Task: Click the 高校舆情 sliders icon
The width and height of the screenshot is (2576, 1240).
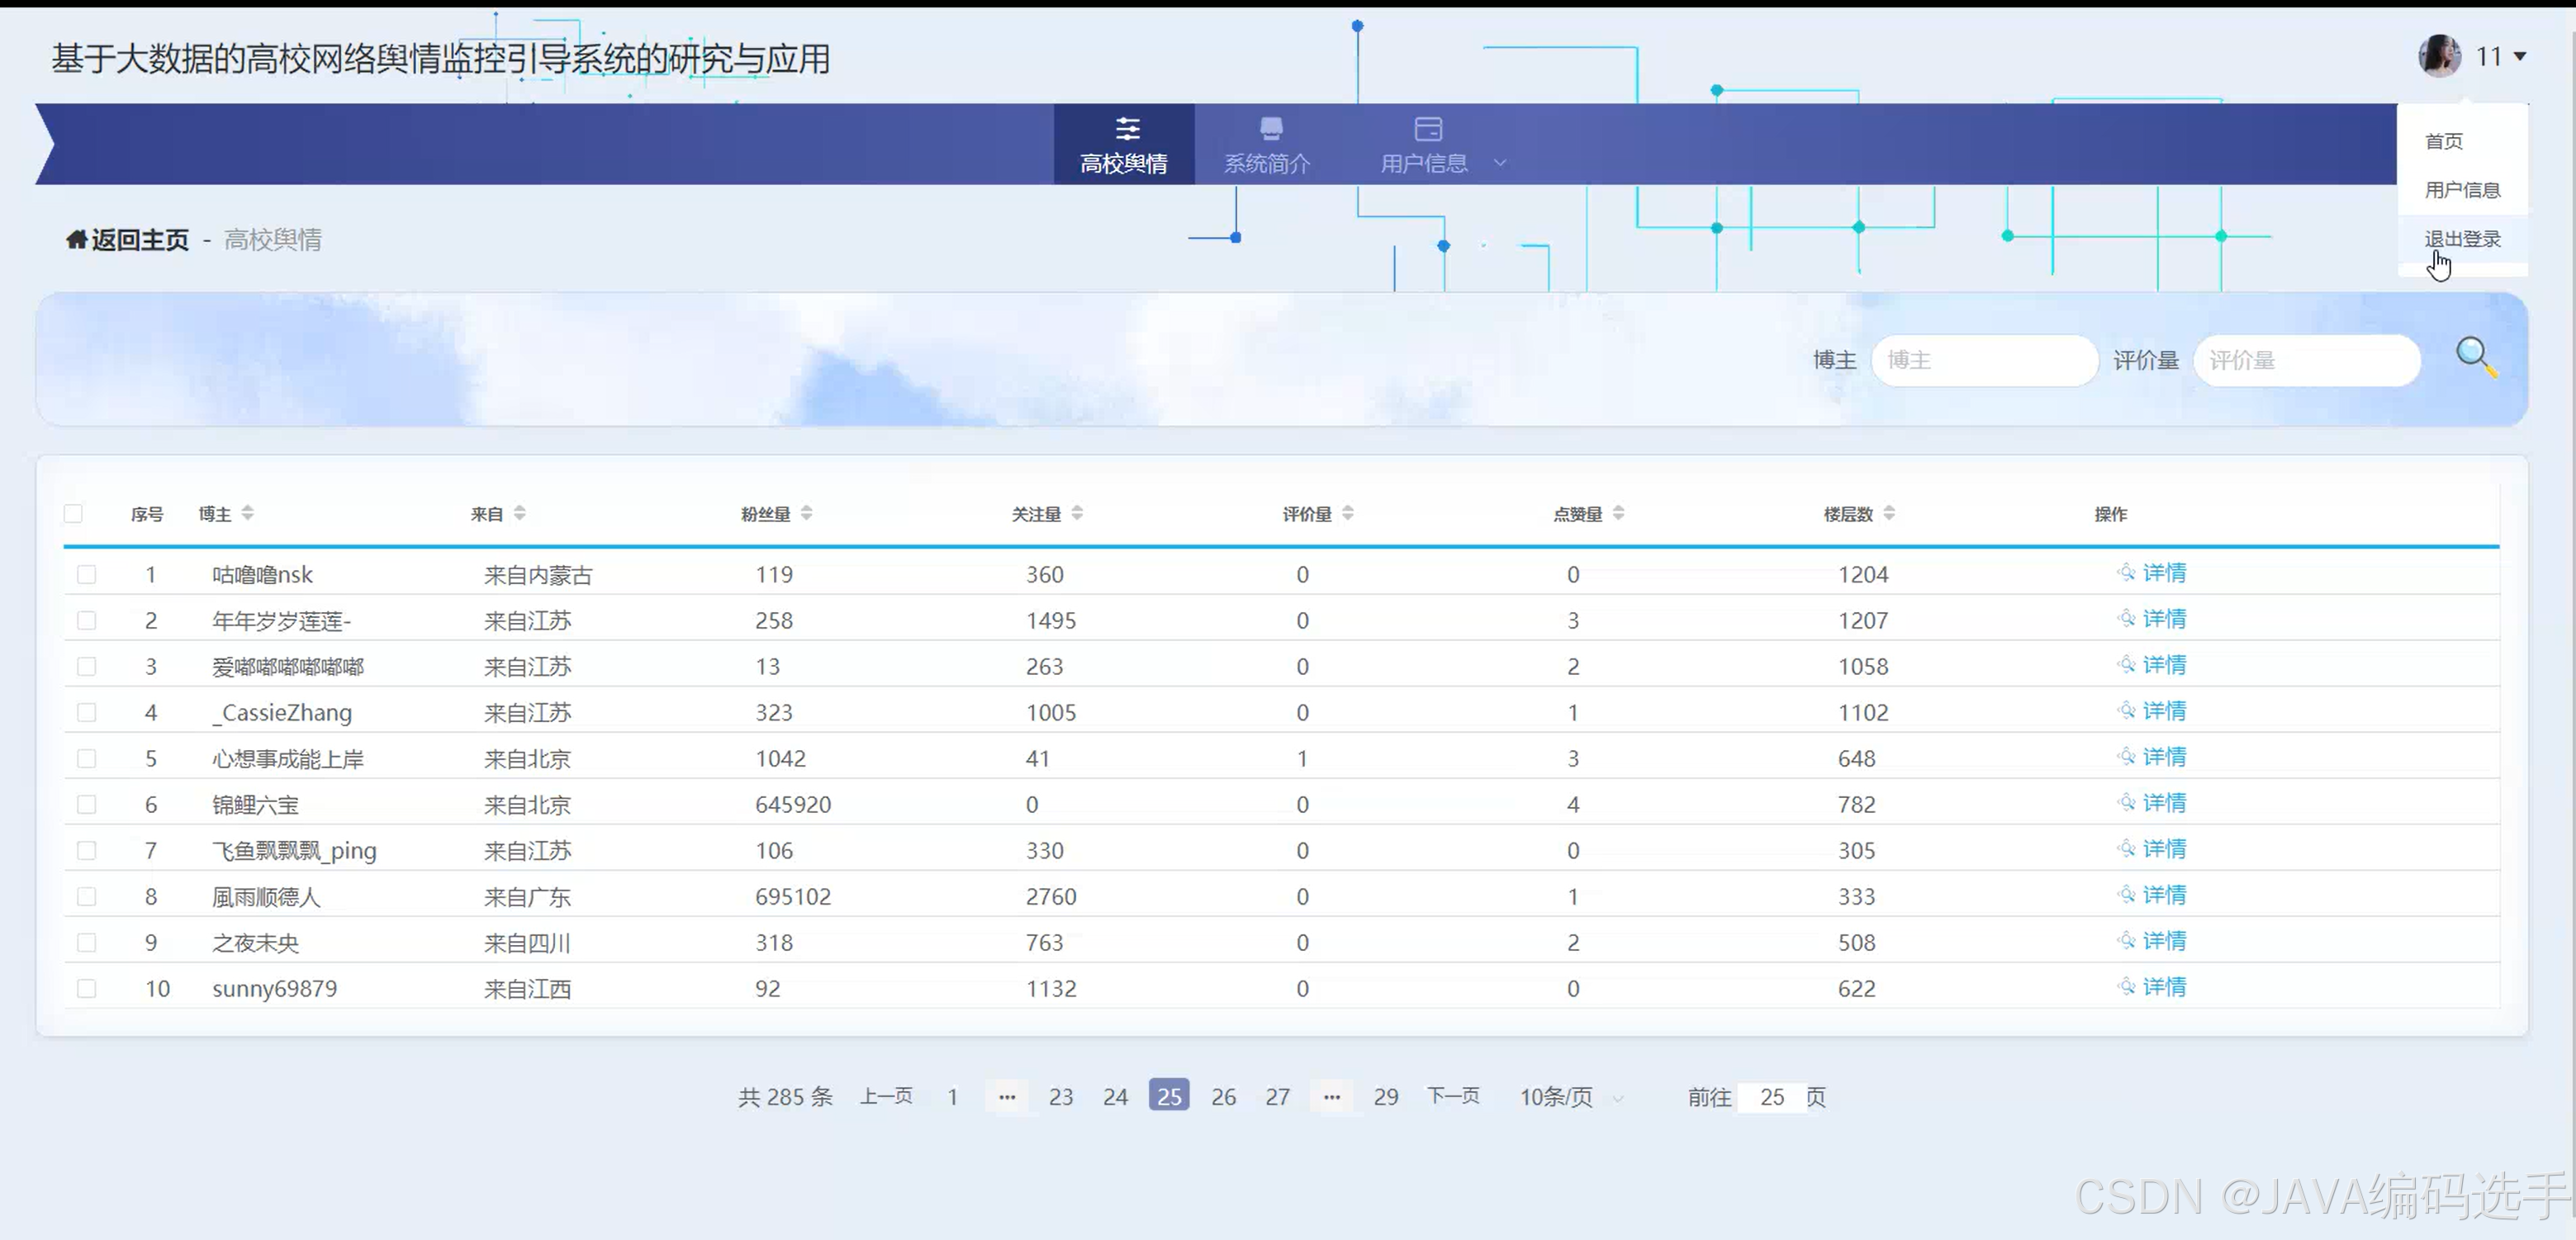Action: tap(1127, 129)
